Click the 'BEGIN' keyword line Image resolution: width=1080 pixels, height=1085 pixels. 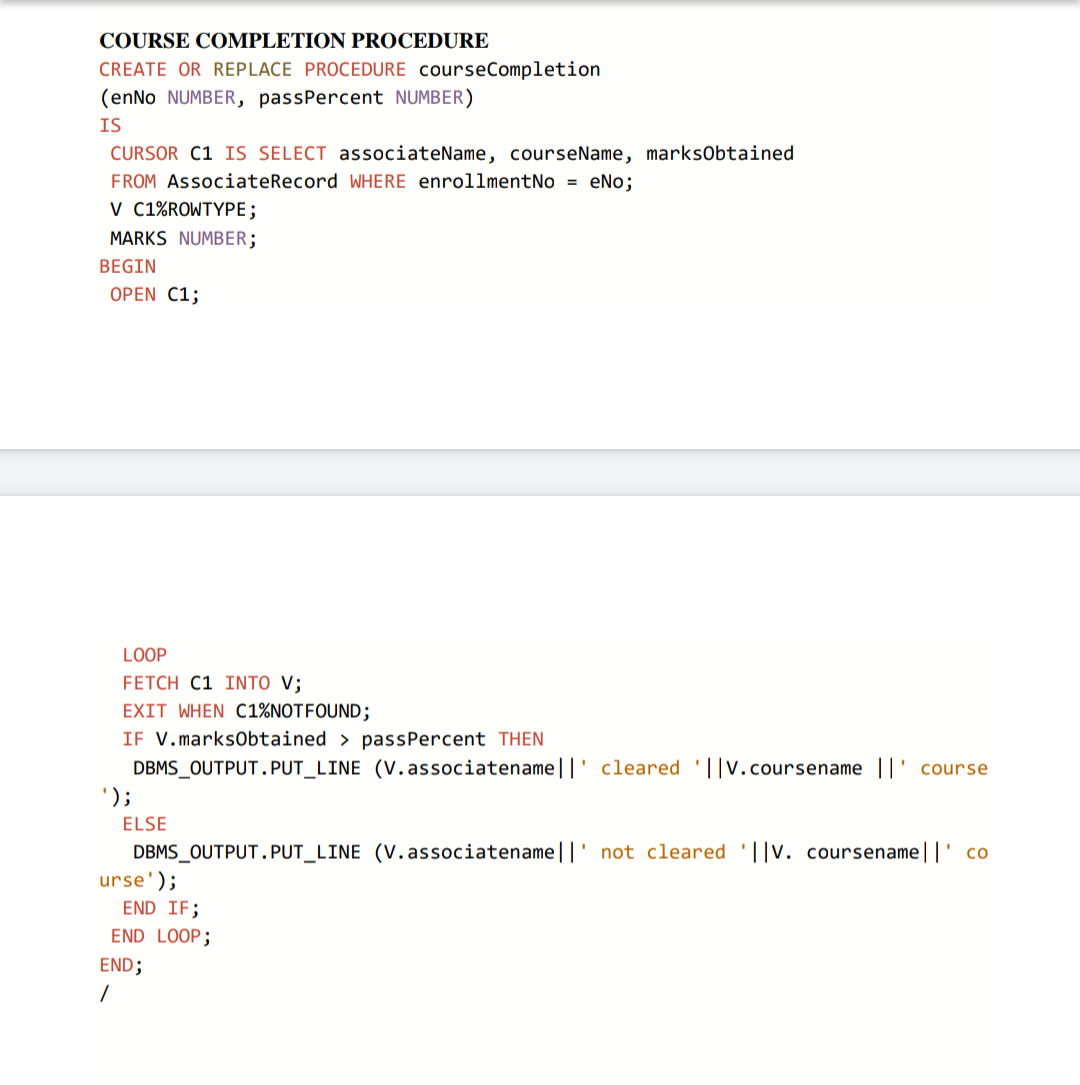coord(127,266)
